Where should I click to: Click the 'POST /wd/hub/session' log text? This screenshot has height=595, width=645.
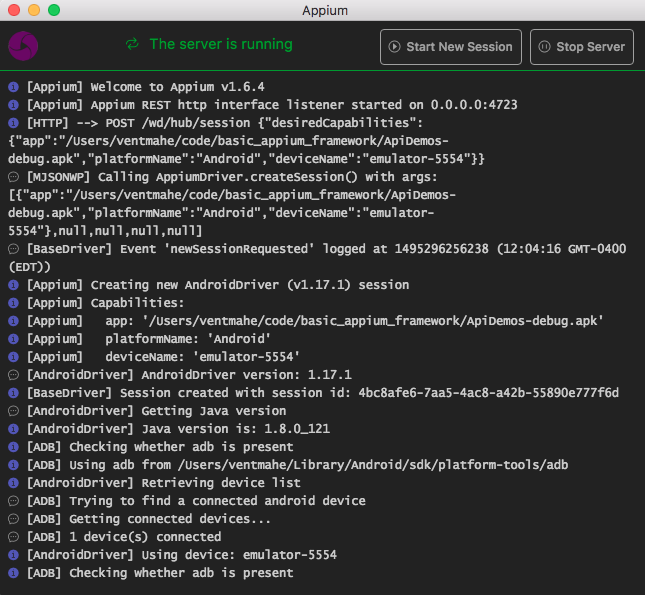pyautogui.click(x=178, y=123)
